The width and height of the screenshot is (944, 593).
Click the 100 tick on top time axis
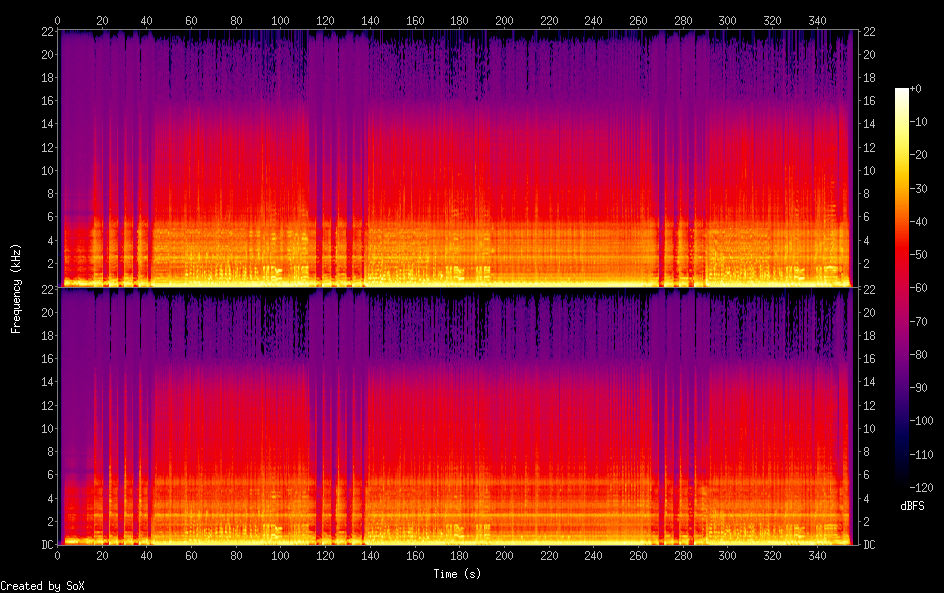point(280,20)
